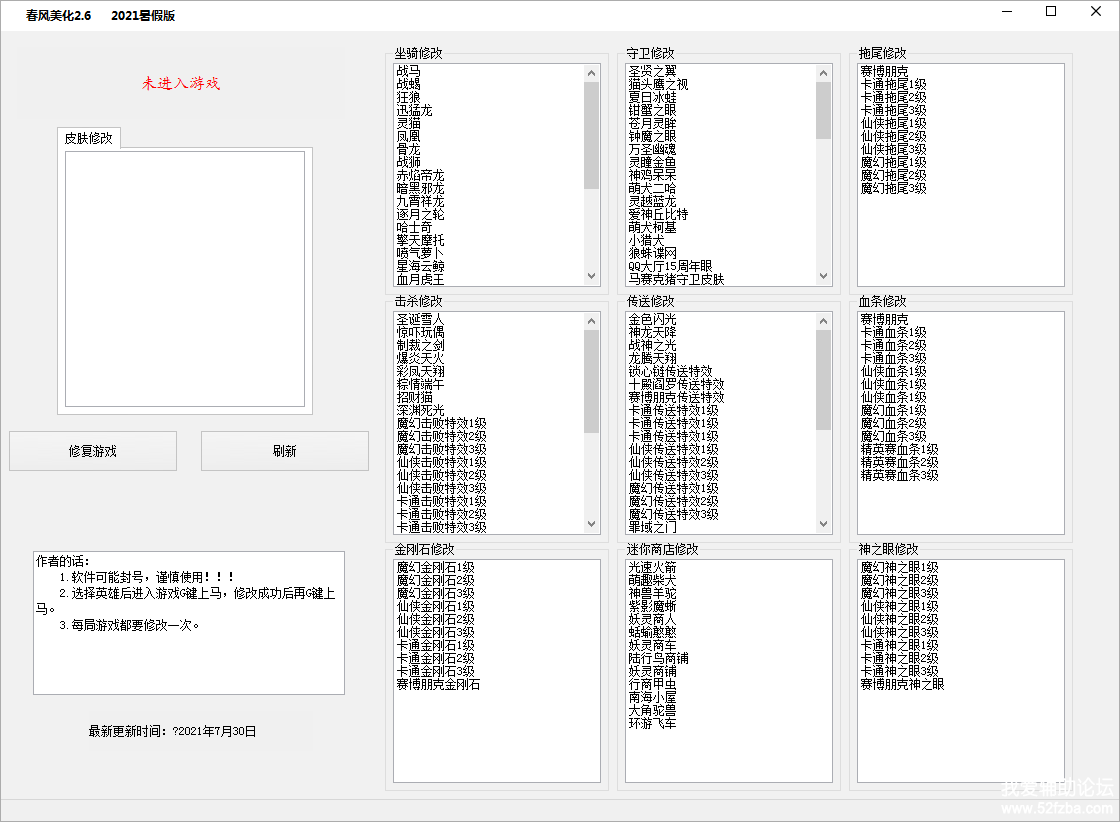This screenshot has height=822, width=1120.
Task: Choose 金色闪光 in the 传送修改 list
Action: [x=652, y=319]
